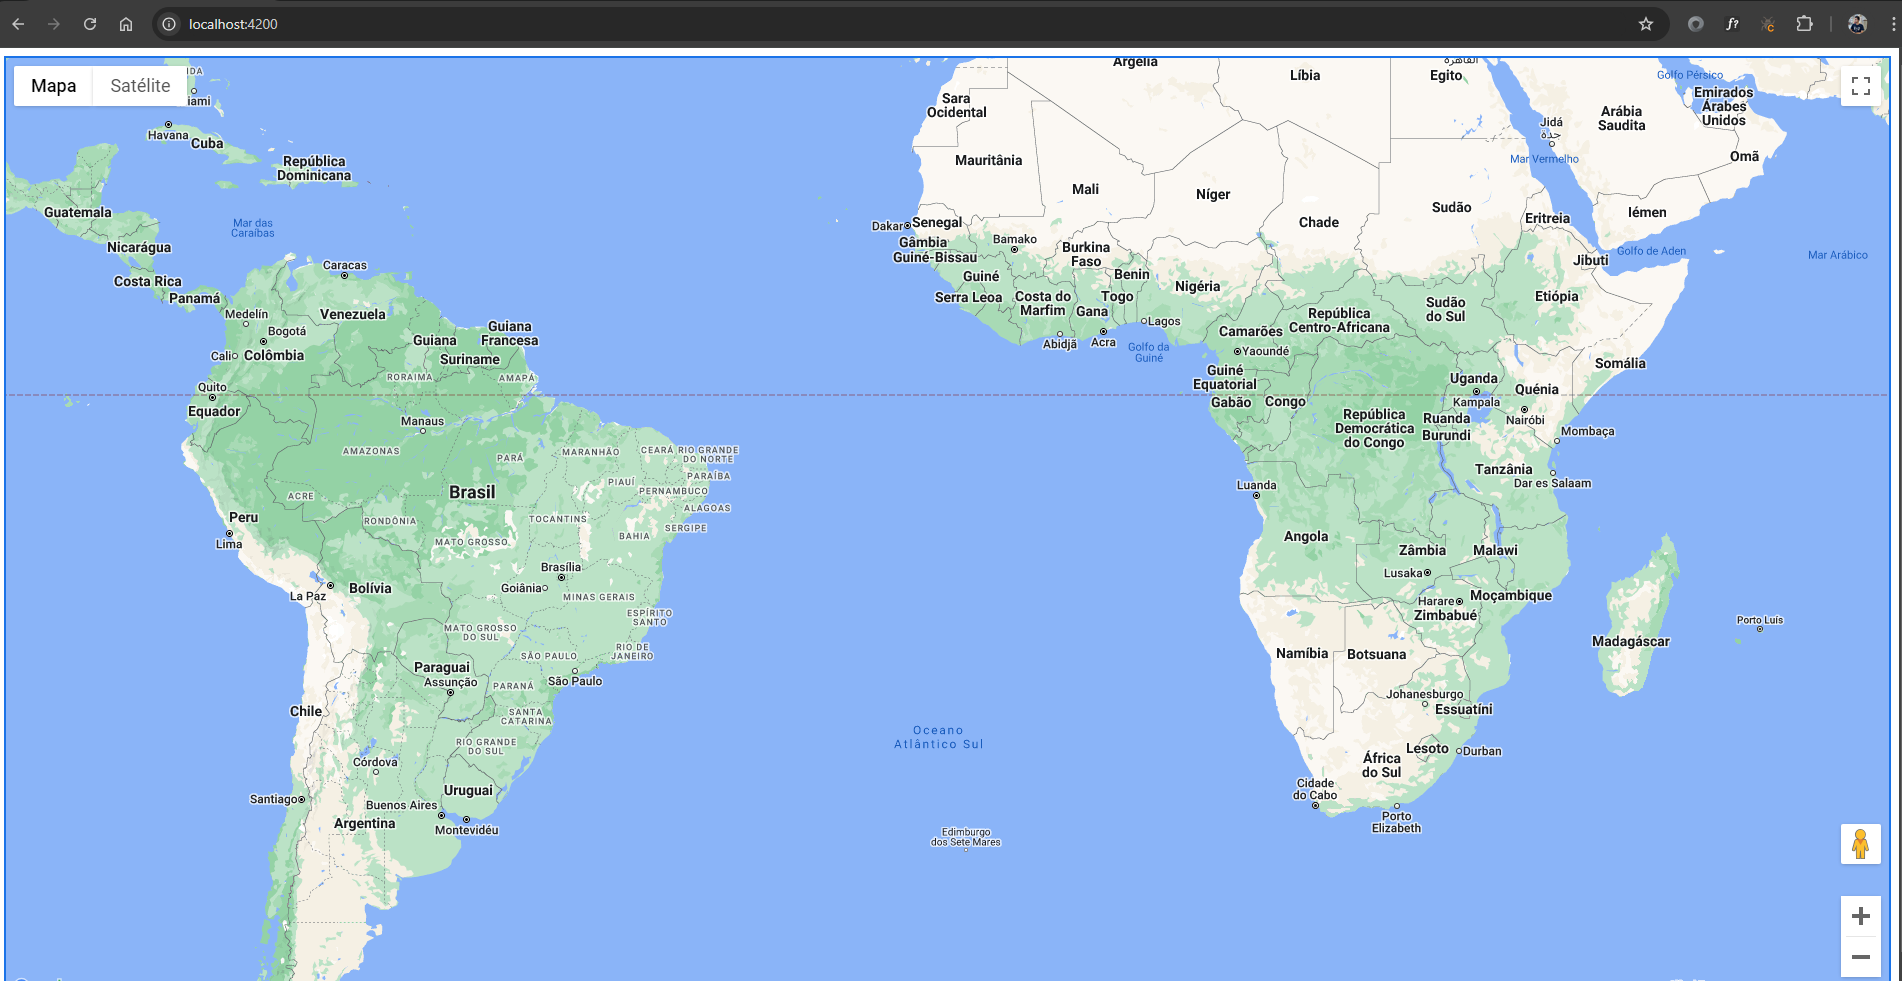The height and width of the screenshot is (981, 1902).
Task: Click the Nigéria country label
Action: pos(1198,286)
